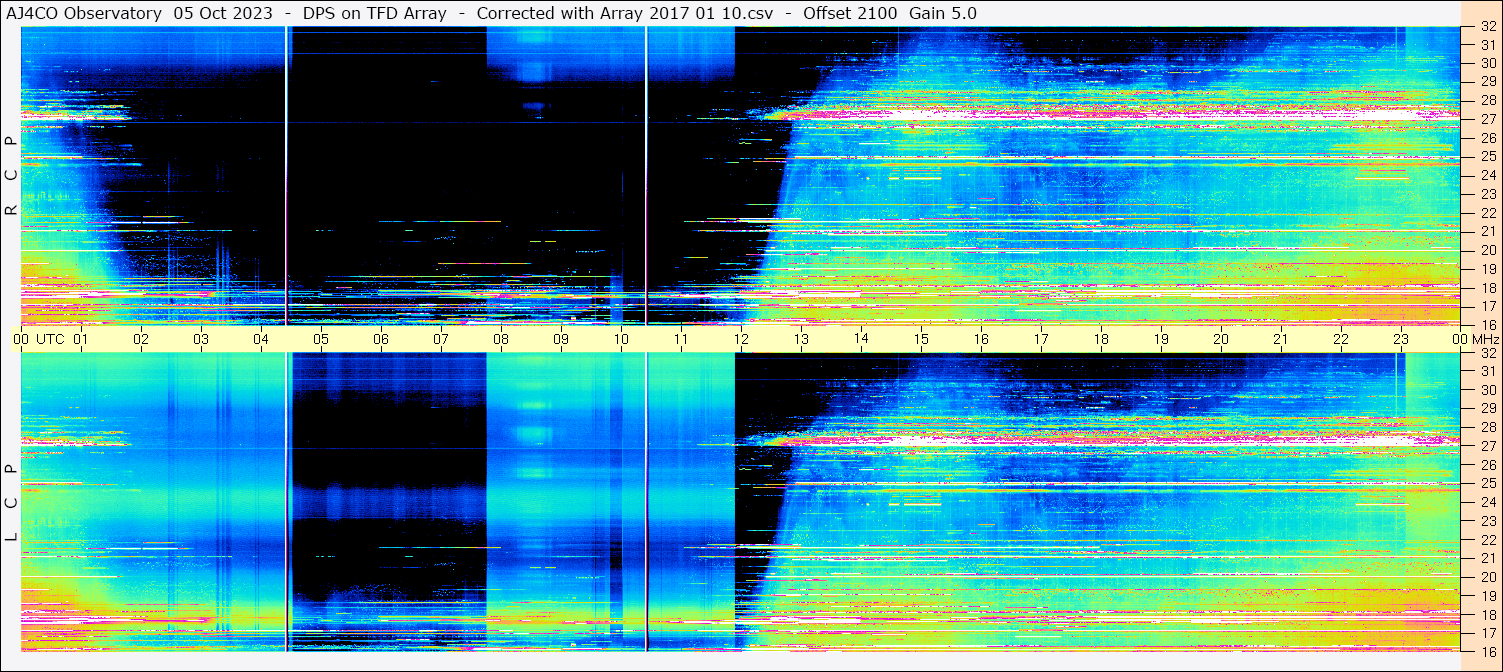Click the AJ4CO Observatory title text
The image size is (1503, 672).
click(84, 13)
